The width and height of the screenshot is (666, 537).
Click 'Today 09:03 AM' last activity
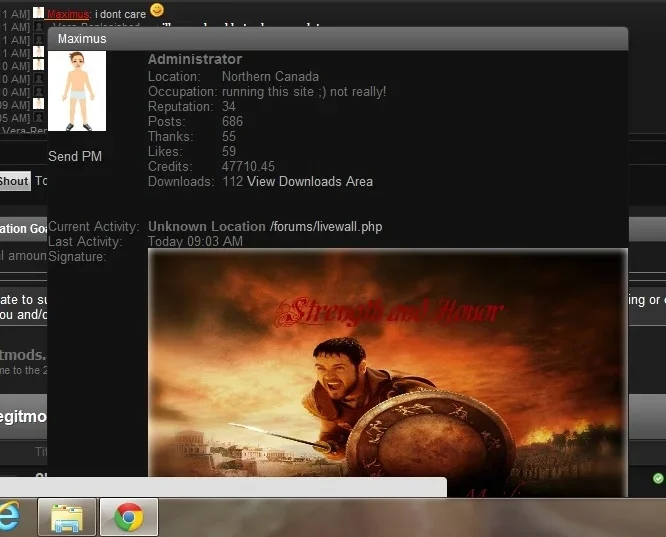click(195, 241)
